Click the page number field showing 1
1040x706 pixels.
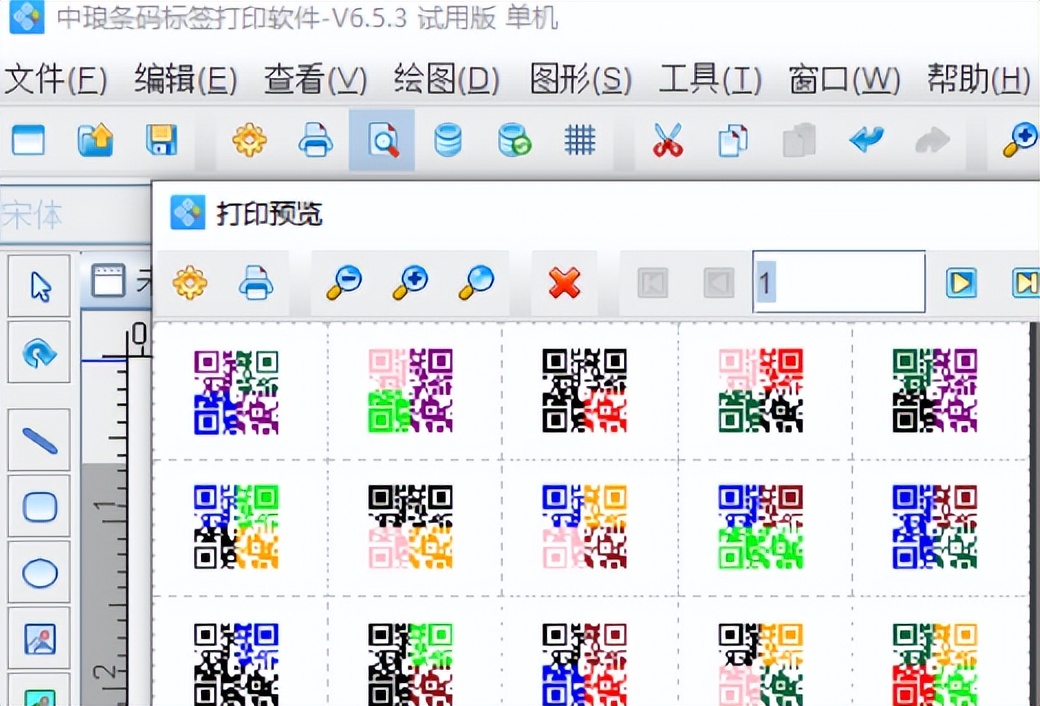point(839,281)
